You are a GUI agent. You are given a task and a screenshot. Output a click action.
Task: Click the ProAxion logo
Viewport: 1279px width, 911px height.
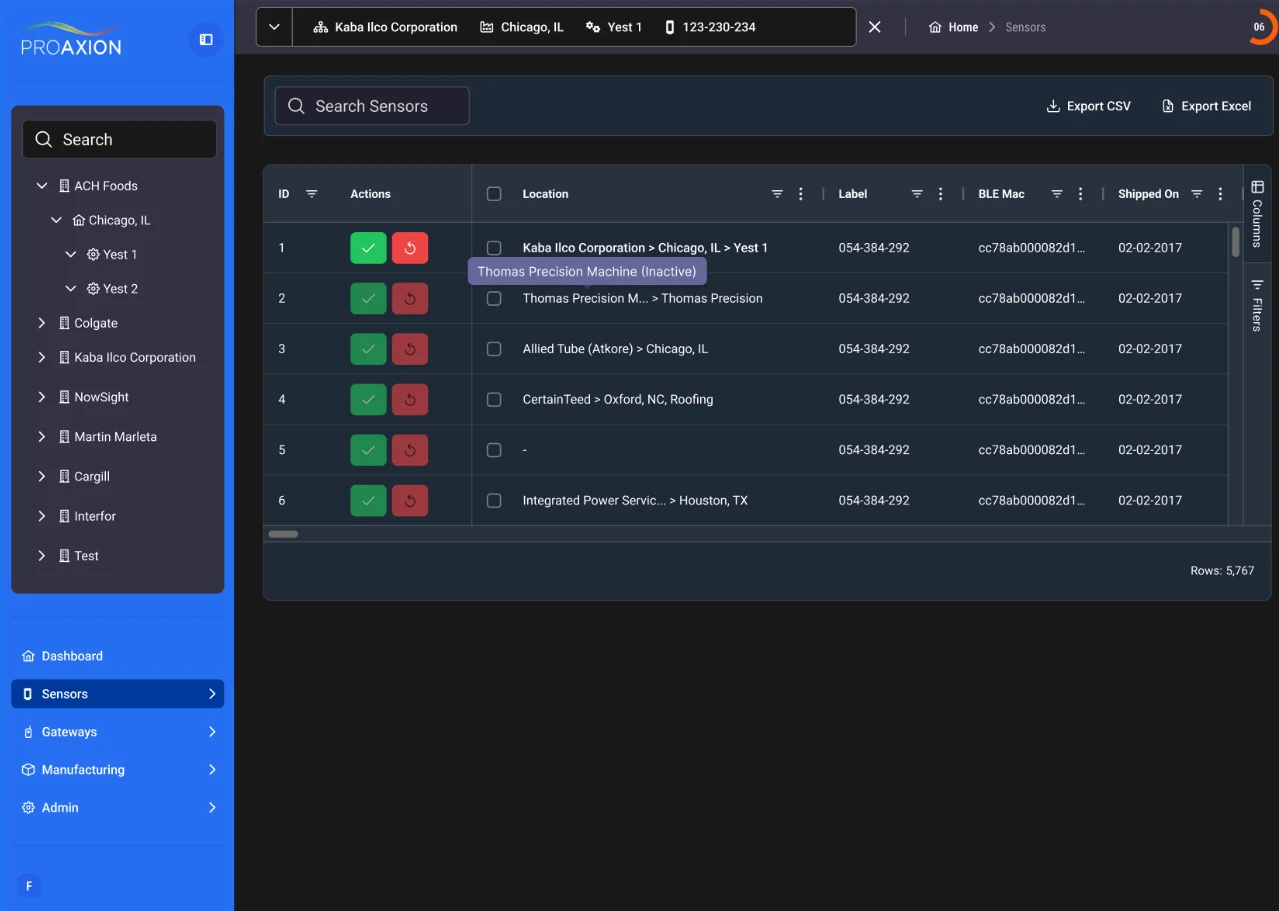point(71,38)
